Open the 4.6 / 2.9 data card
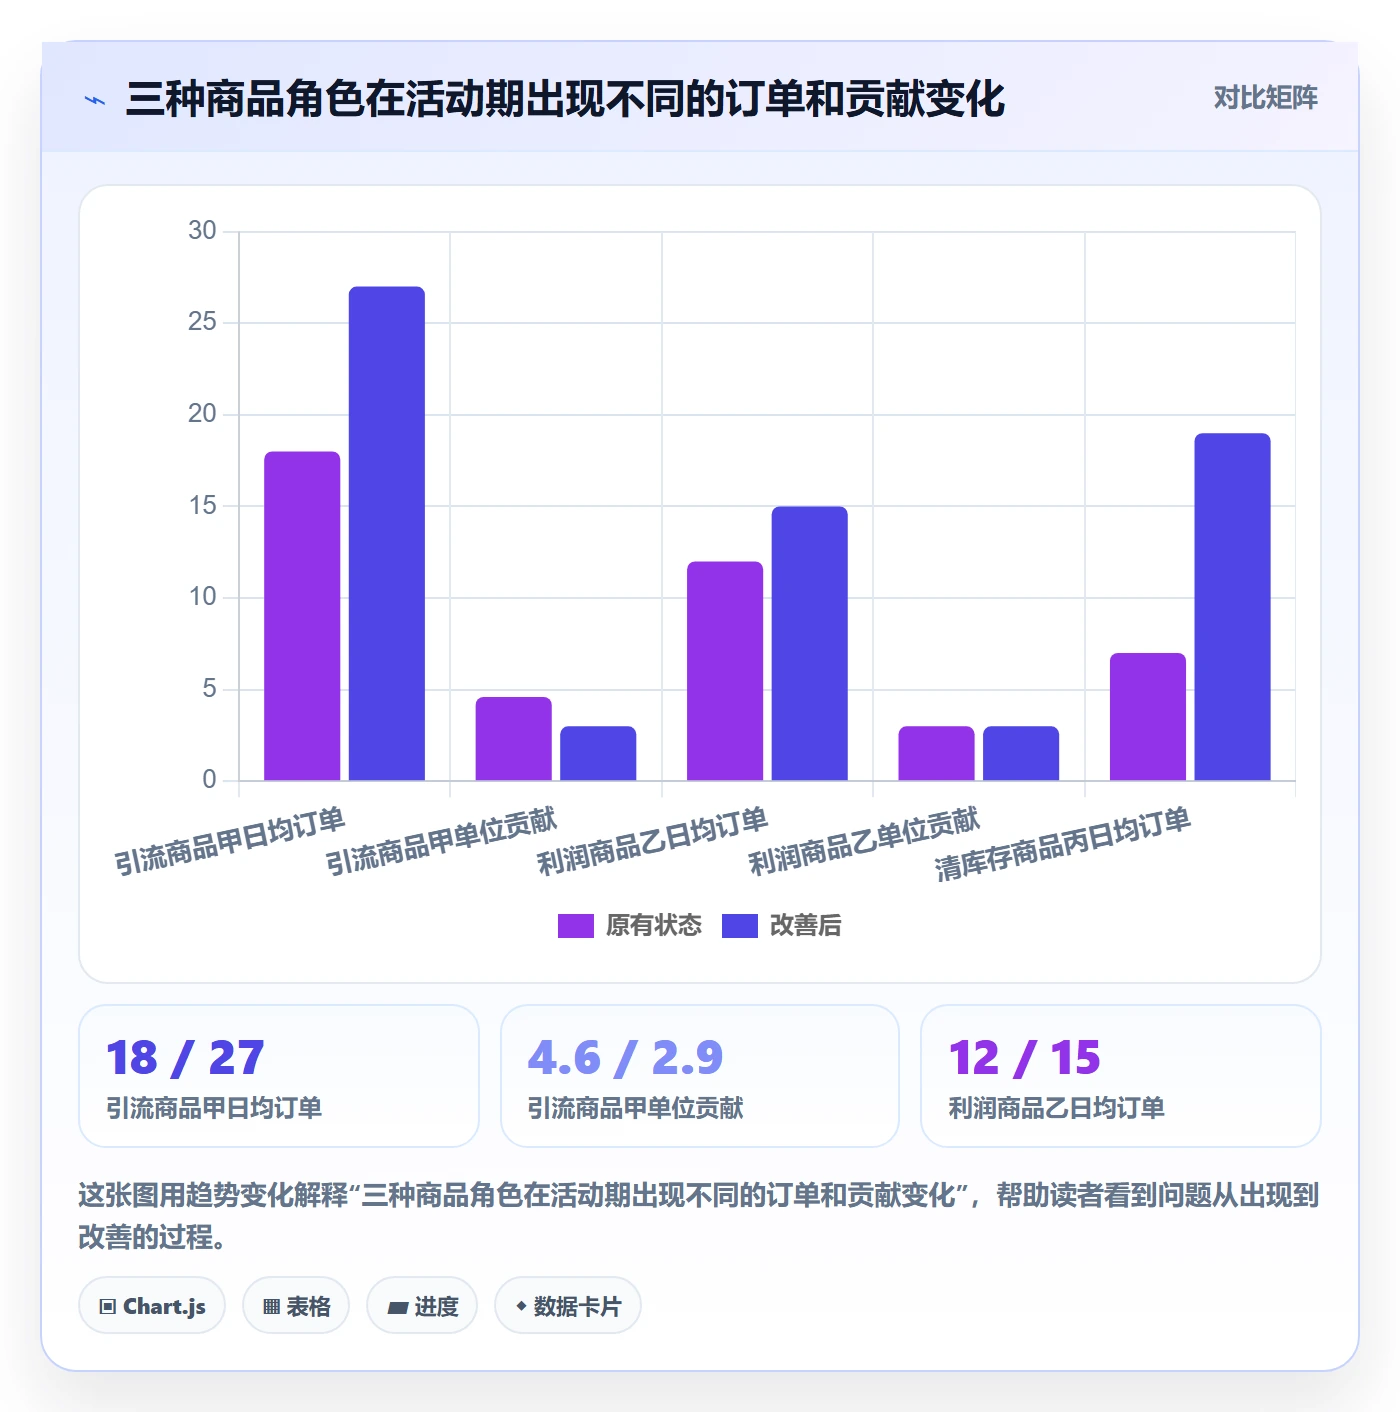 tap(700, 1076)
